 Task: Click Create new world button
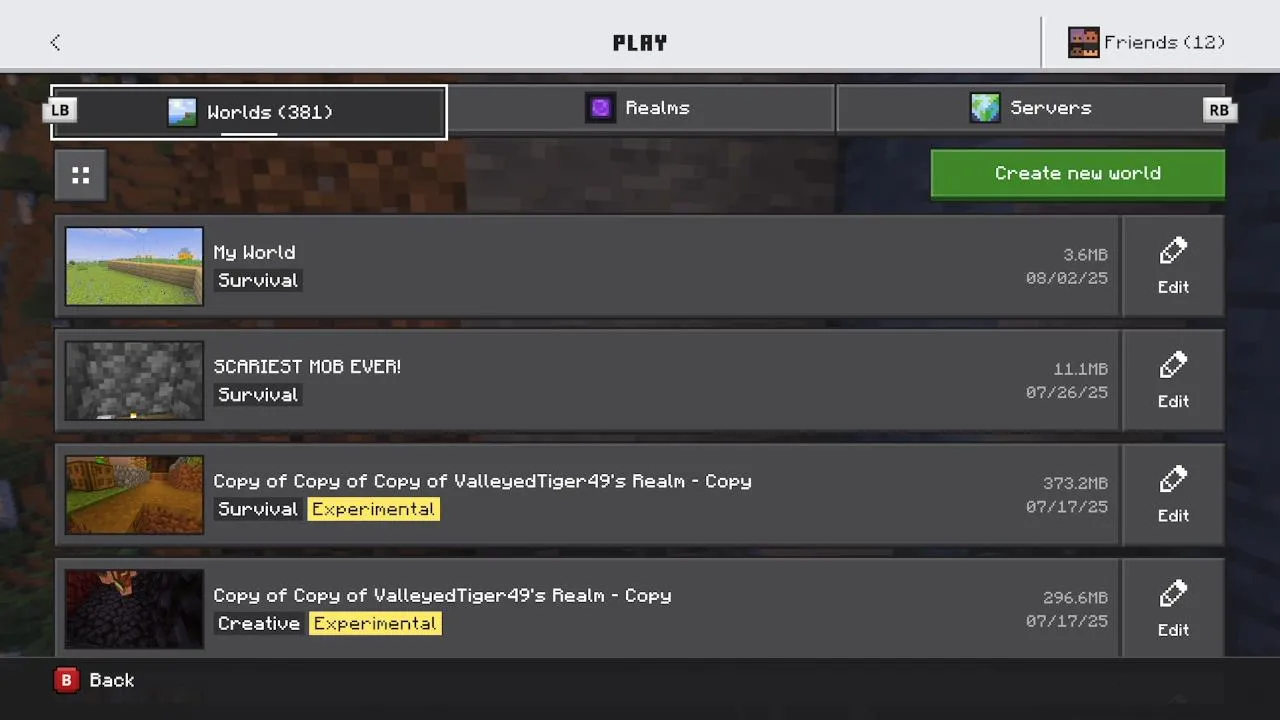[1078, 174]
